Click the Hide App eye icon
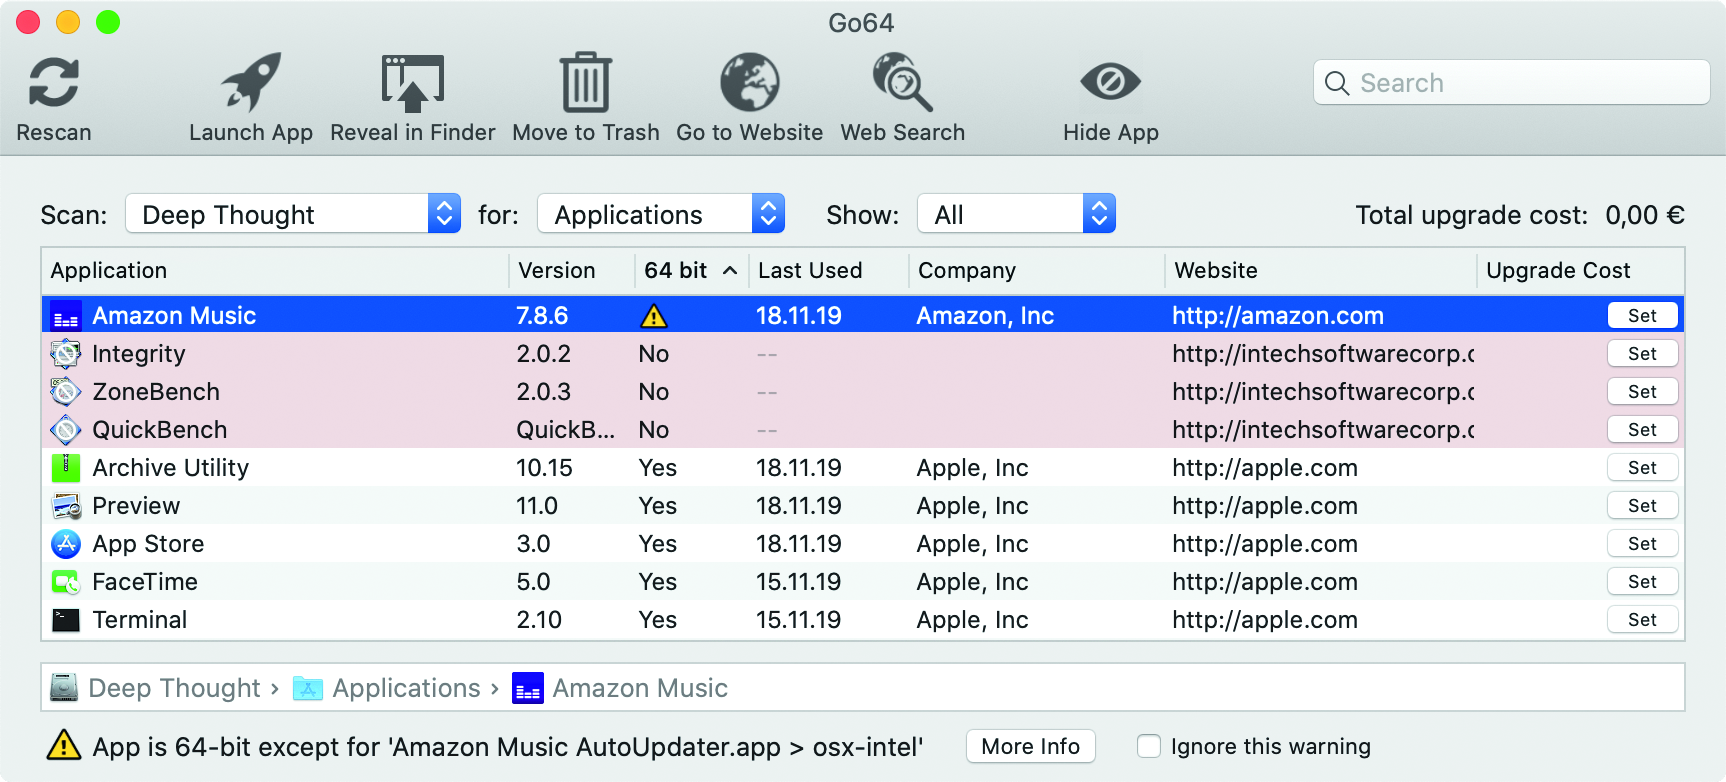Viewport: 1726px width, 782px height. 1110,83
